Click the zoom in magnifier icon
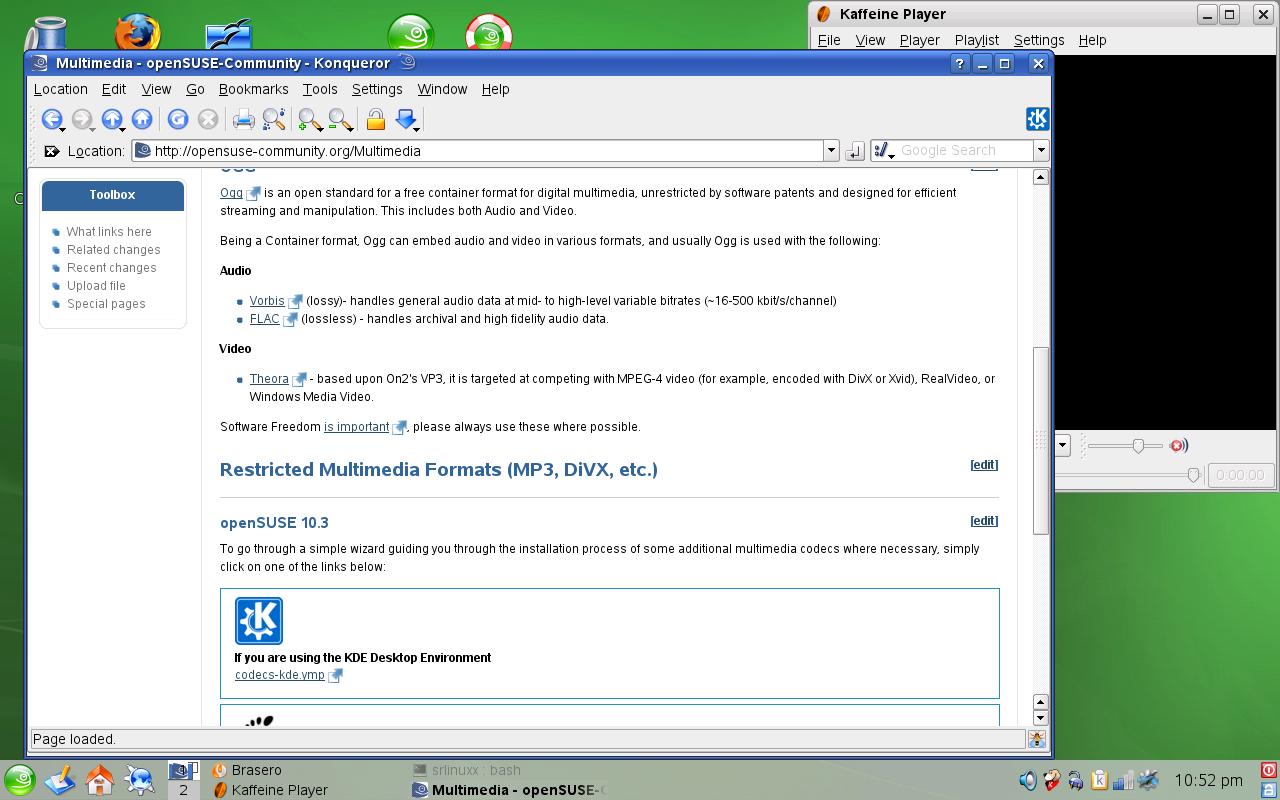 [310, 120]
